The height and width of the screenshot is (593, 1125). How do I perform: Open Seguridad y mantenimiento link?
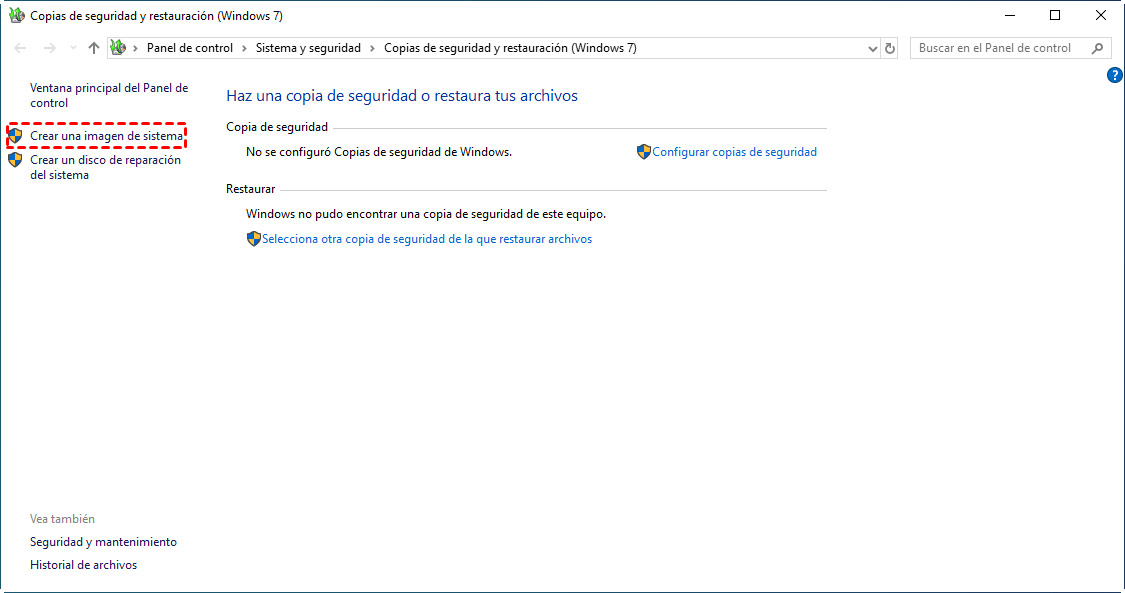(103, 542)
